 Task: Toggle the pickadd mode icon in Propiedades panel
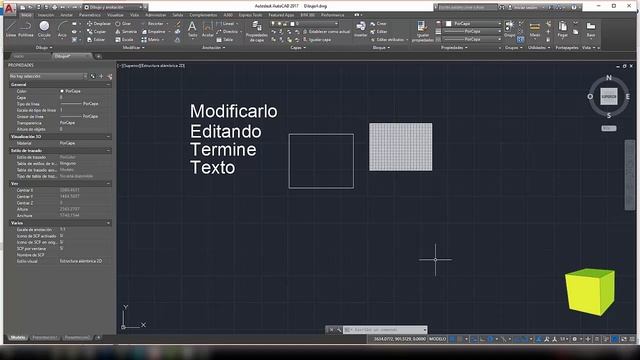(x=93, y=76)
